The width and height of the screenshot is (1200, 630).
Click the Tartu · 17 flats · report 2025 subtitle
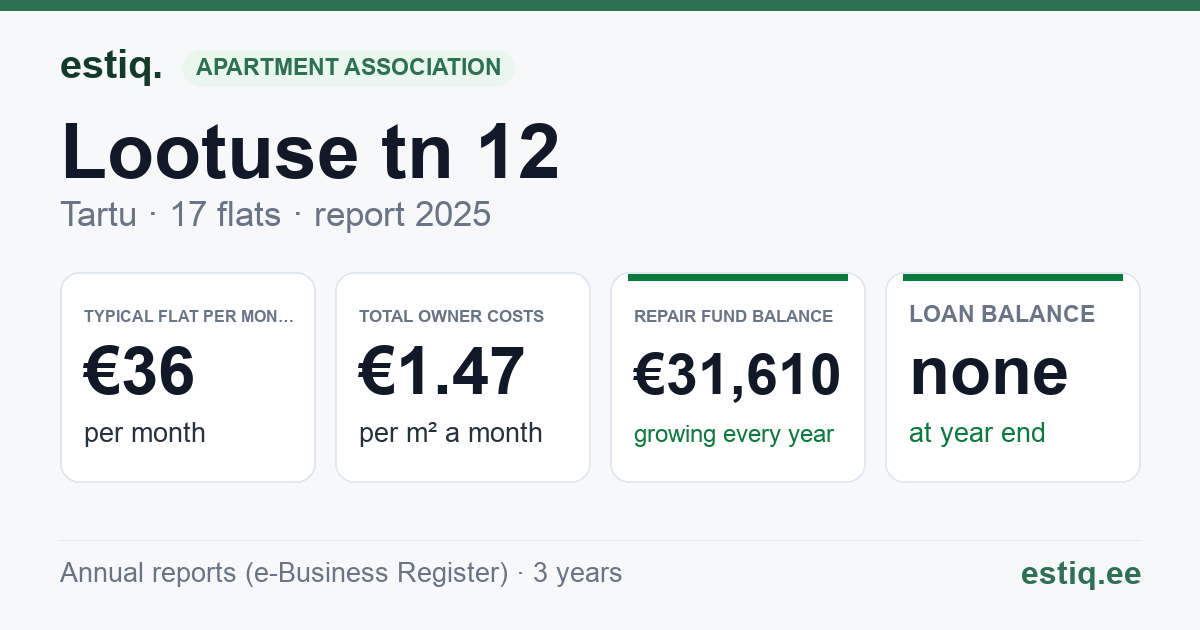click(x=275, y=214)
